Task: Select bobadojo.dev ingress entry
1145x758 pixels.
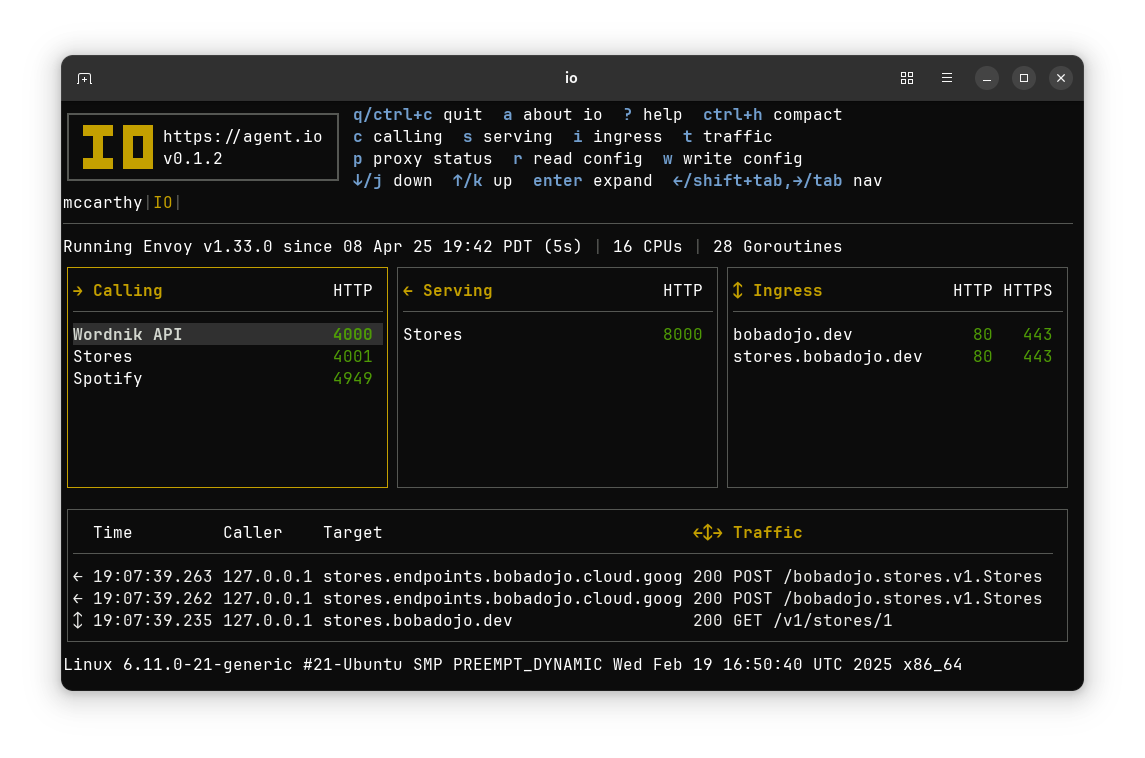Action: (892, 334)
